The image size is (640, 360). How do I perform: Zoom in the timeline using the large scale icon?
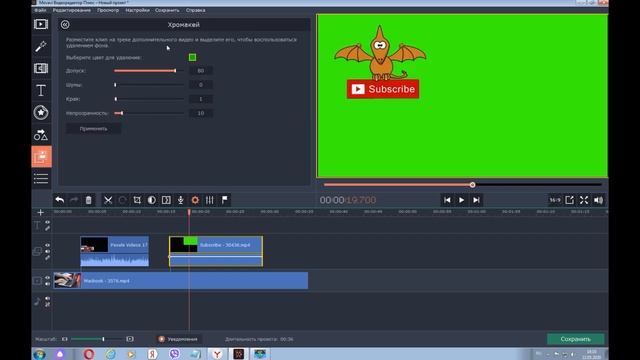pos(130,339)
